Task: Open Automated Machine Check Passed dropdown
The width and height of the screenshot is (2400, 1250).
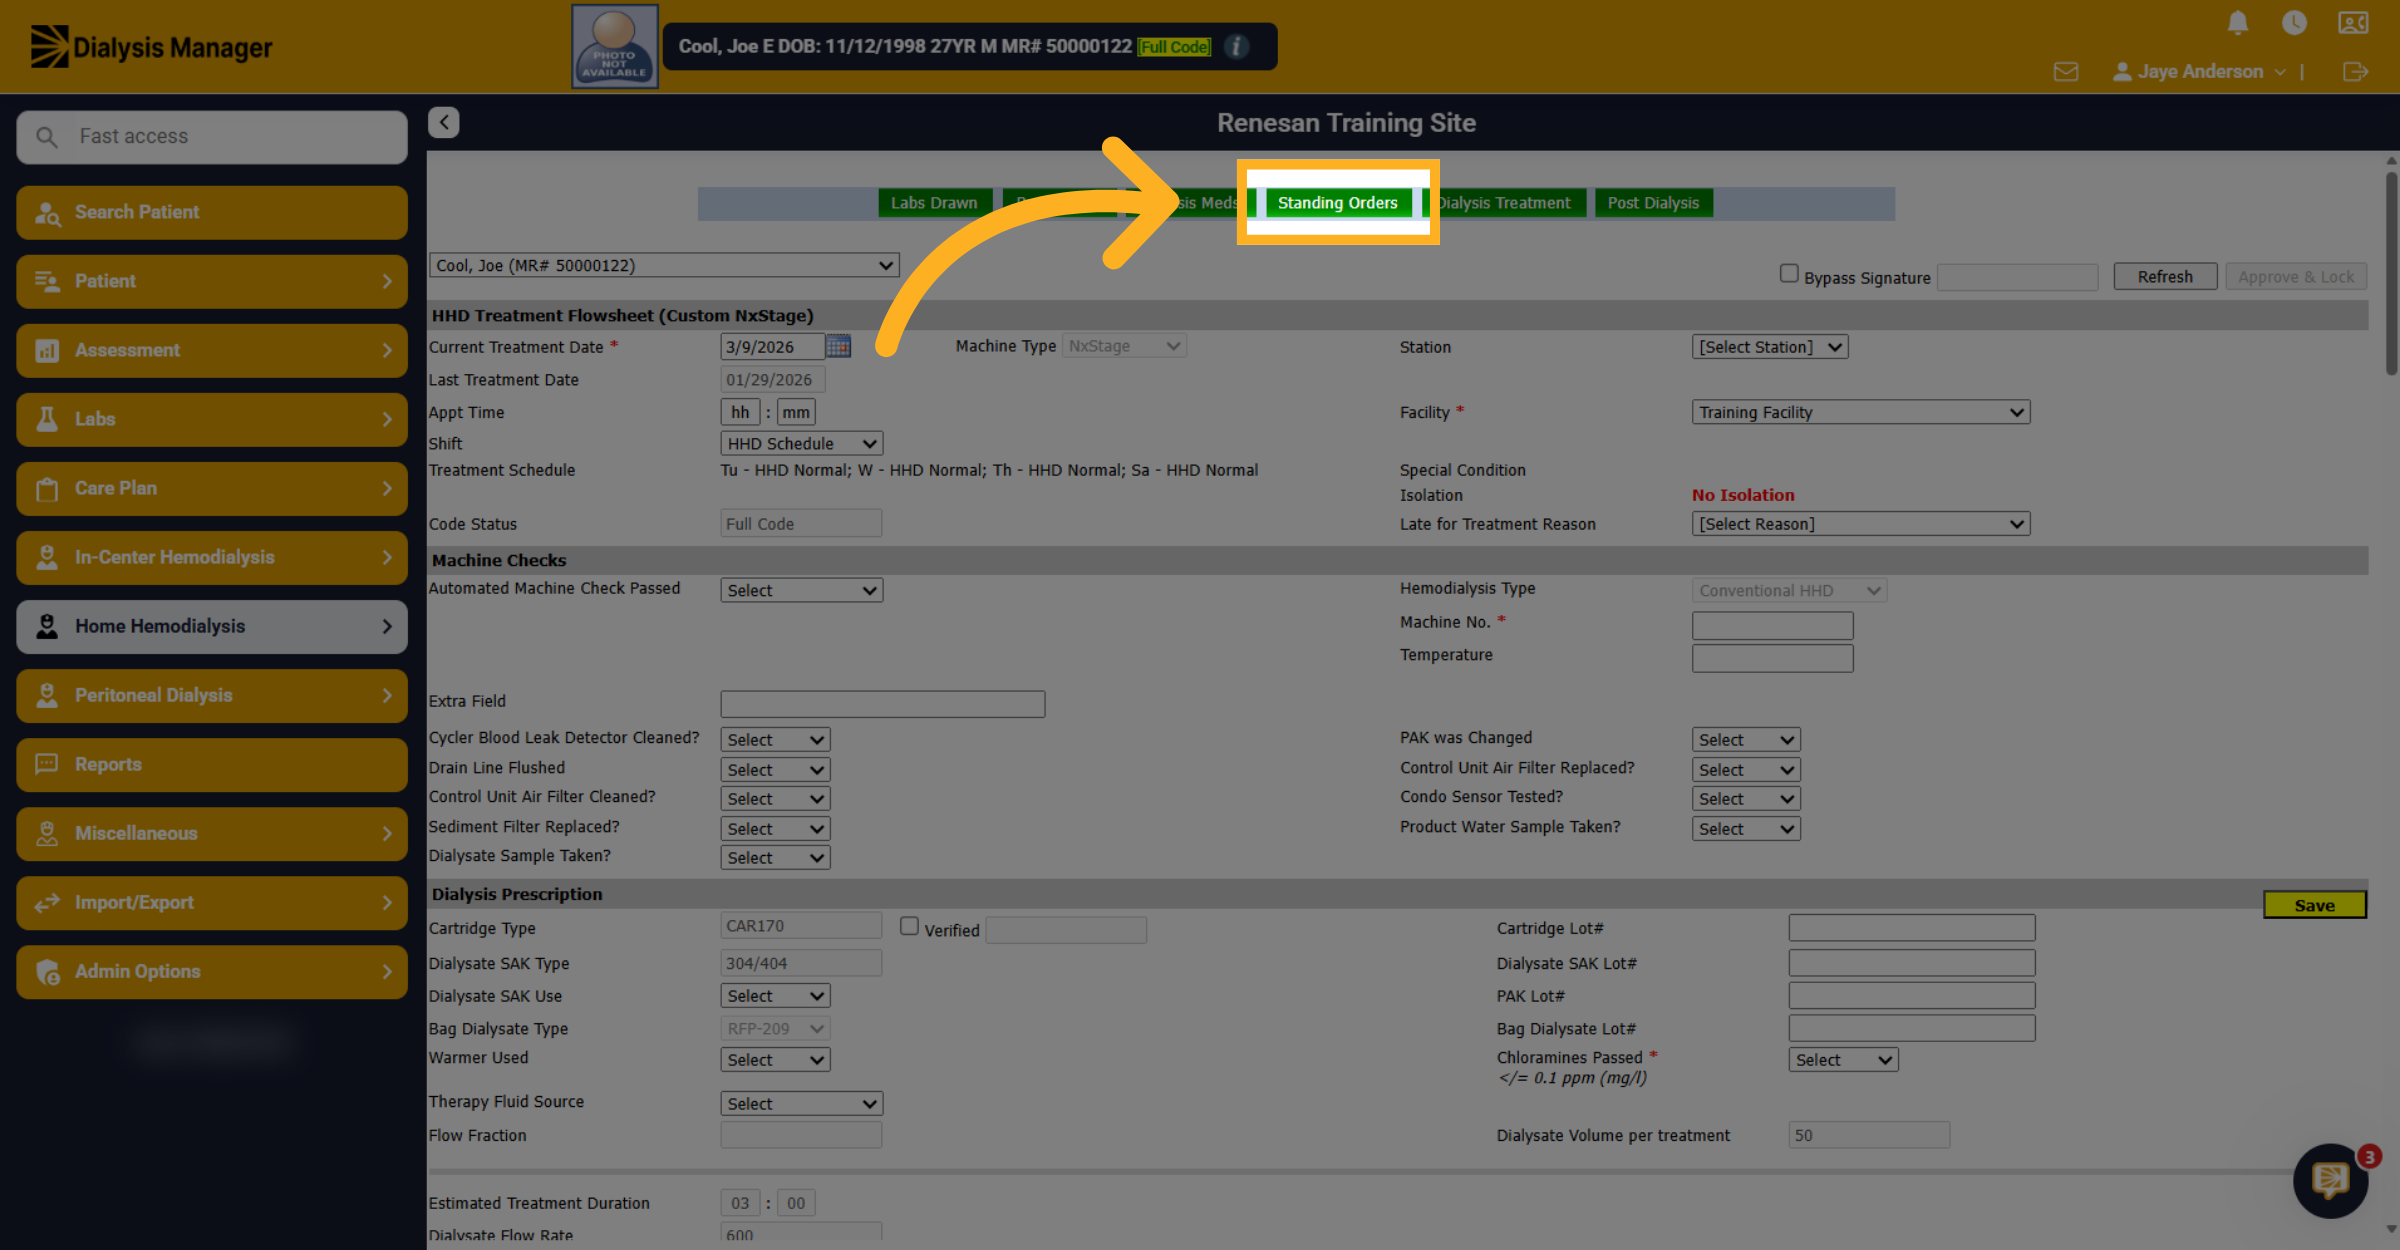Action: coord(801,590)
